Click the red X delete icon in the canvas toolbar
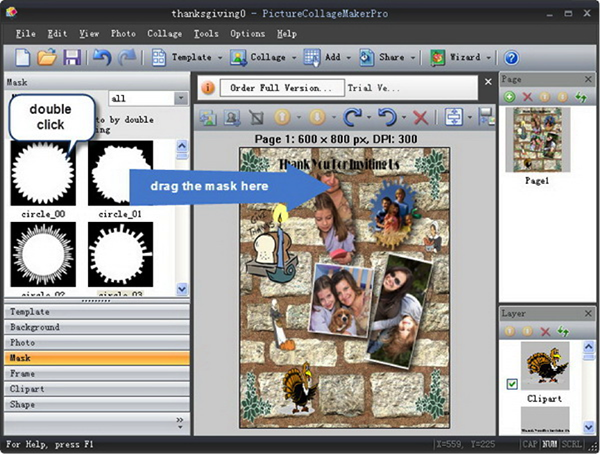This screenshot has height=454, width=600. click(x=420, y=117)
